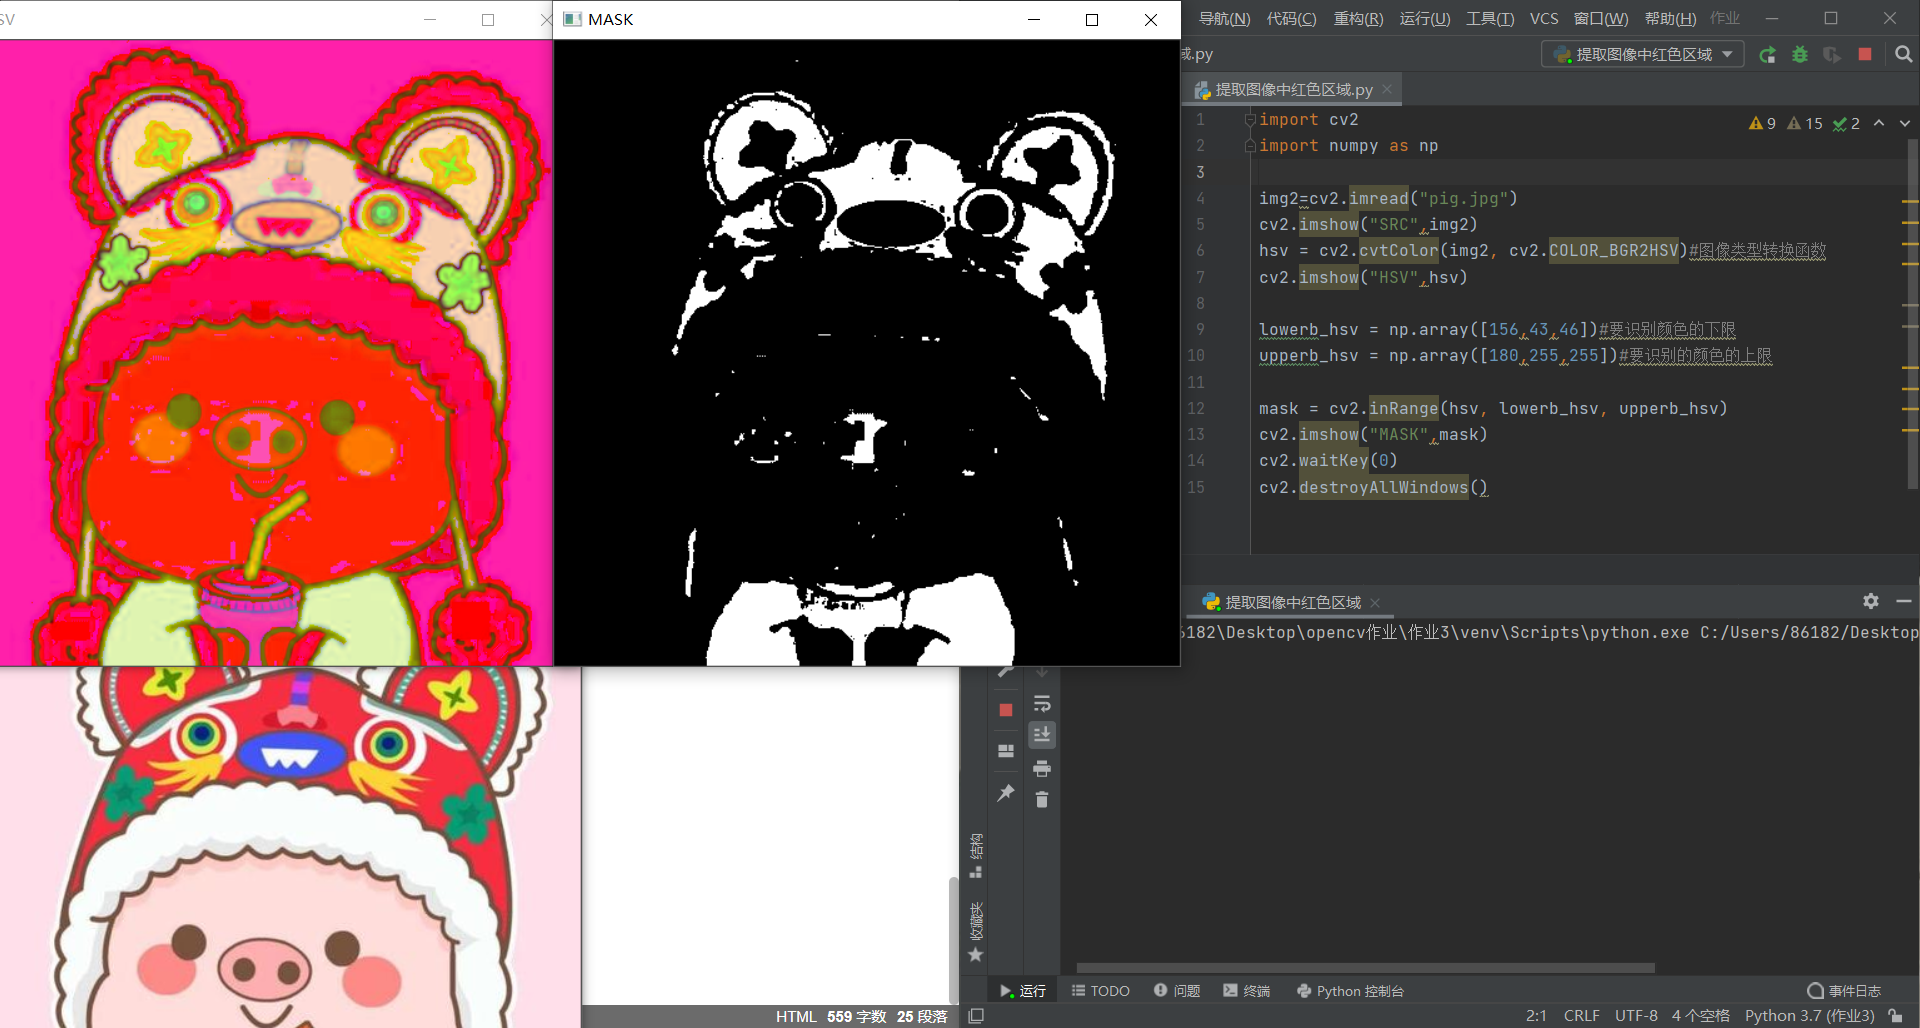Maximize the MASK image window
The image size is (1920, 1028).
pyautogui.click(x=1092, y=20)
